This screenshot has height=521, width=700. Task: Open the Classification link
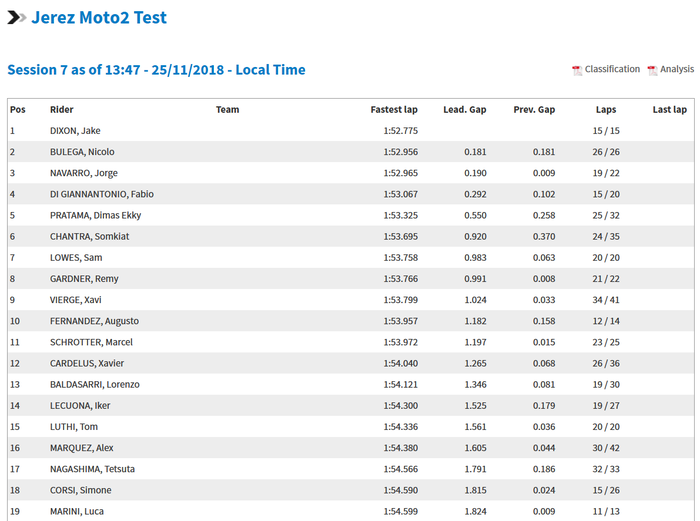tap(612, 70)
